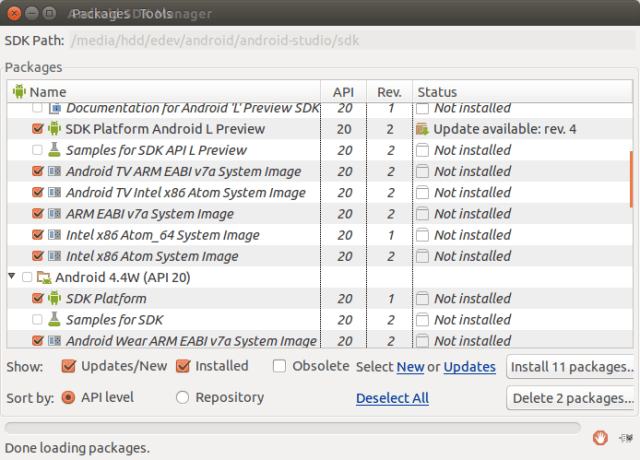This screenshot has height=460, width=640.
Task: Uncheck SDK Platform Android L Preview
Action: coord(38,129)
